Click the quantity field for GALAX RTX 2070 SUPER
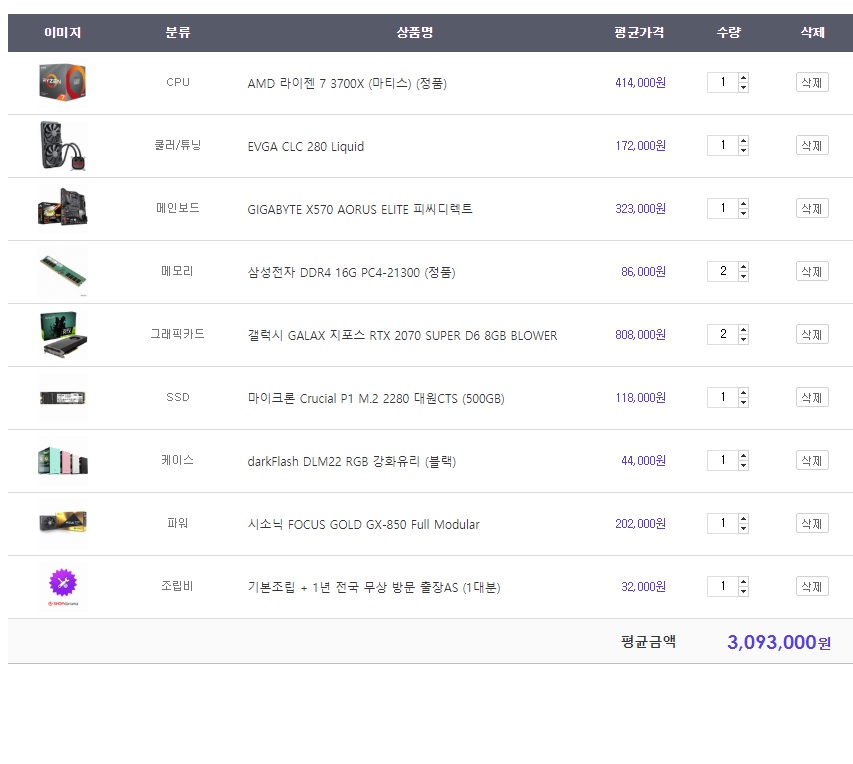The width and height of the screenshot is (853, 764). coord(722,335)
